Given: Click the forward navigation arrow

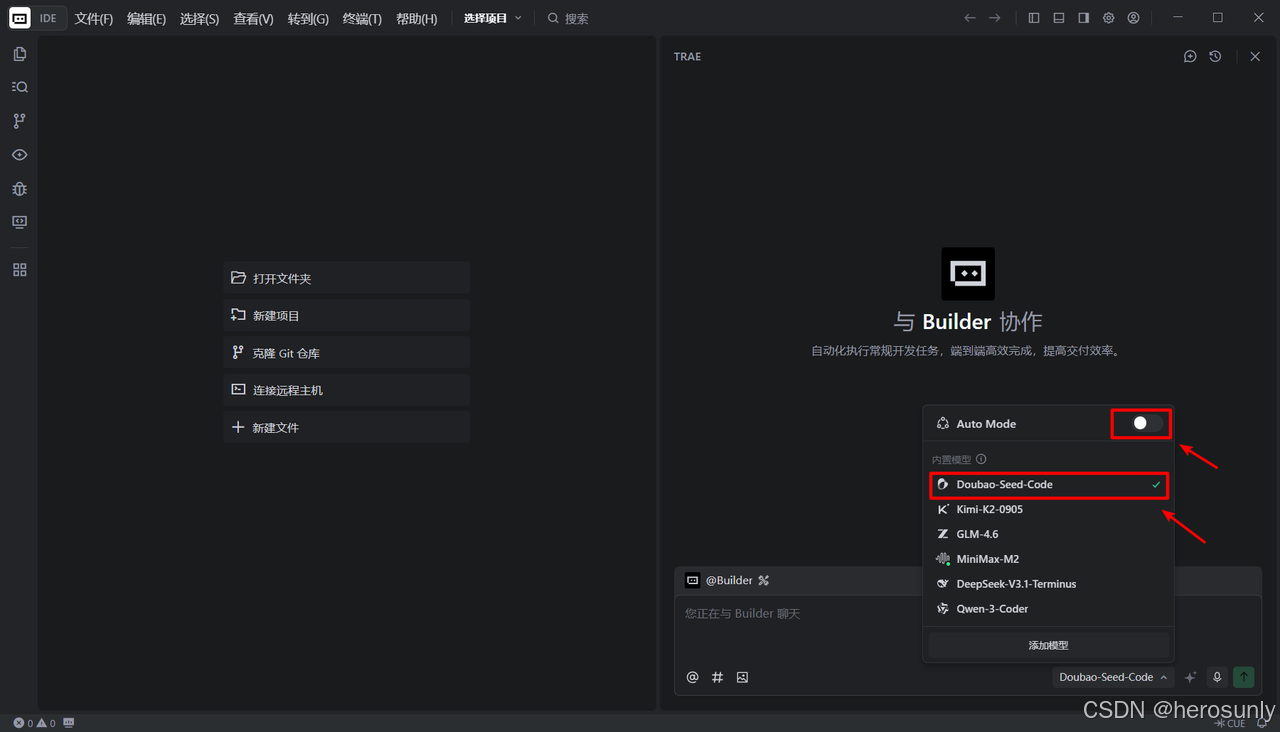Looking at the screenshot, I should [x=994, y=18].
